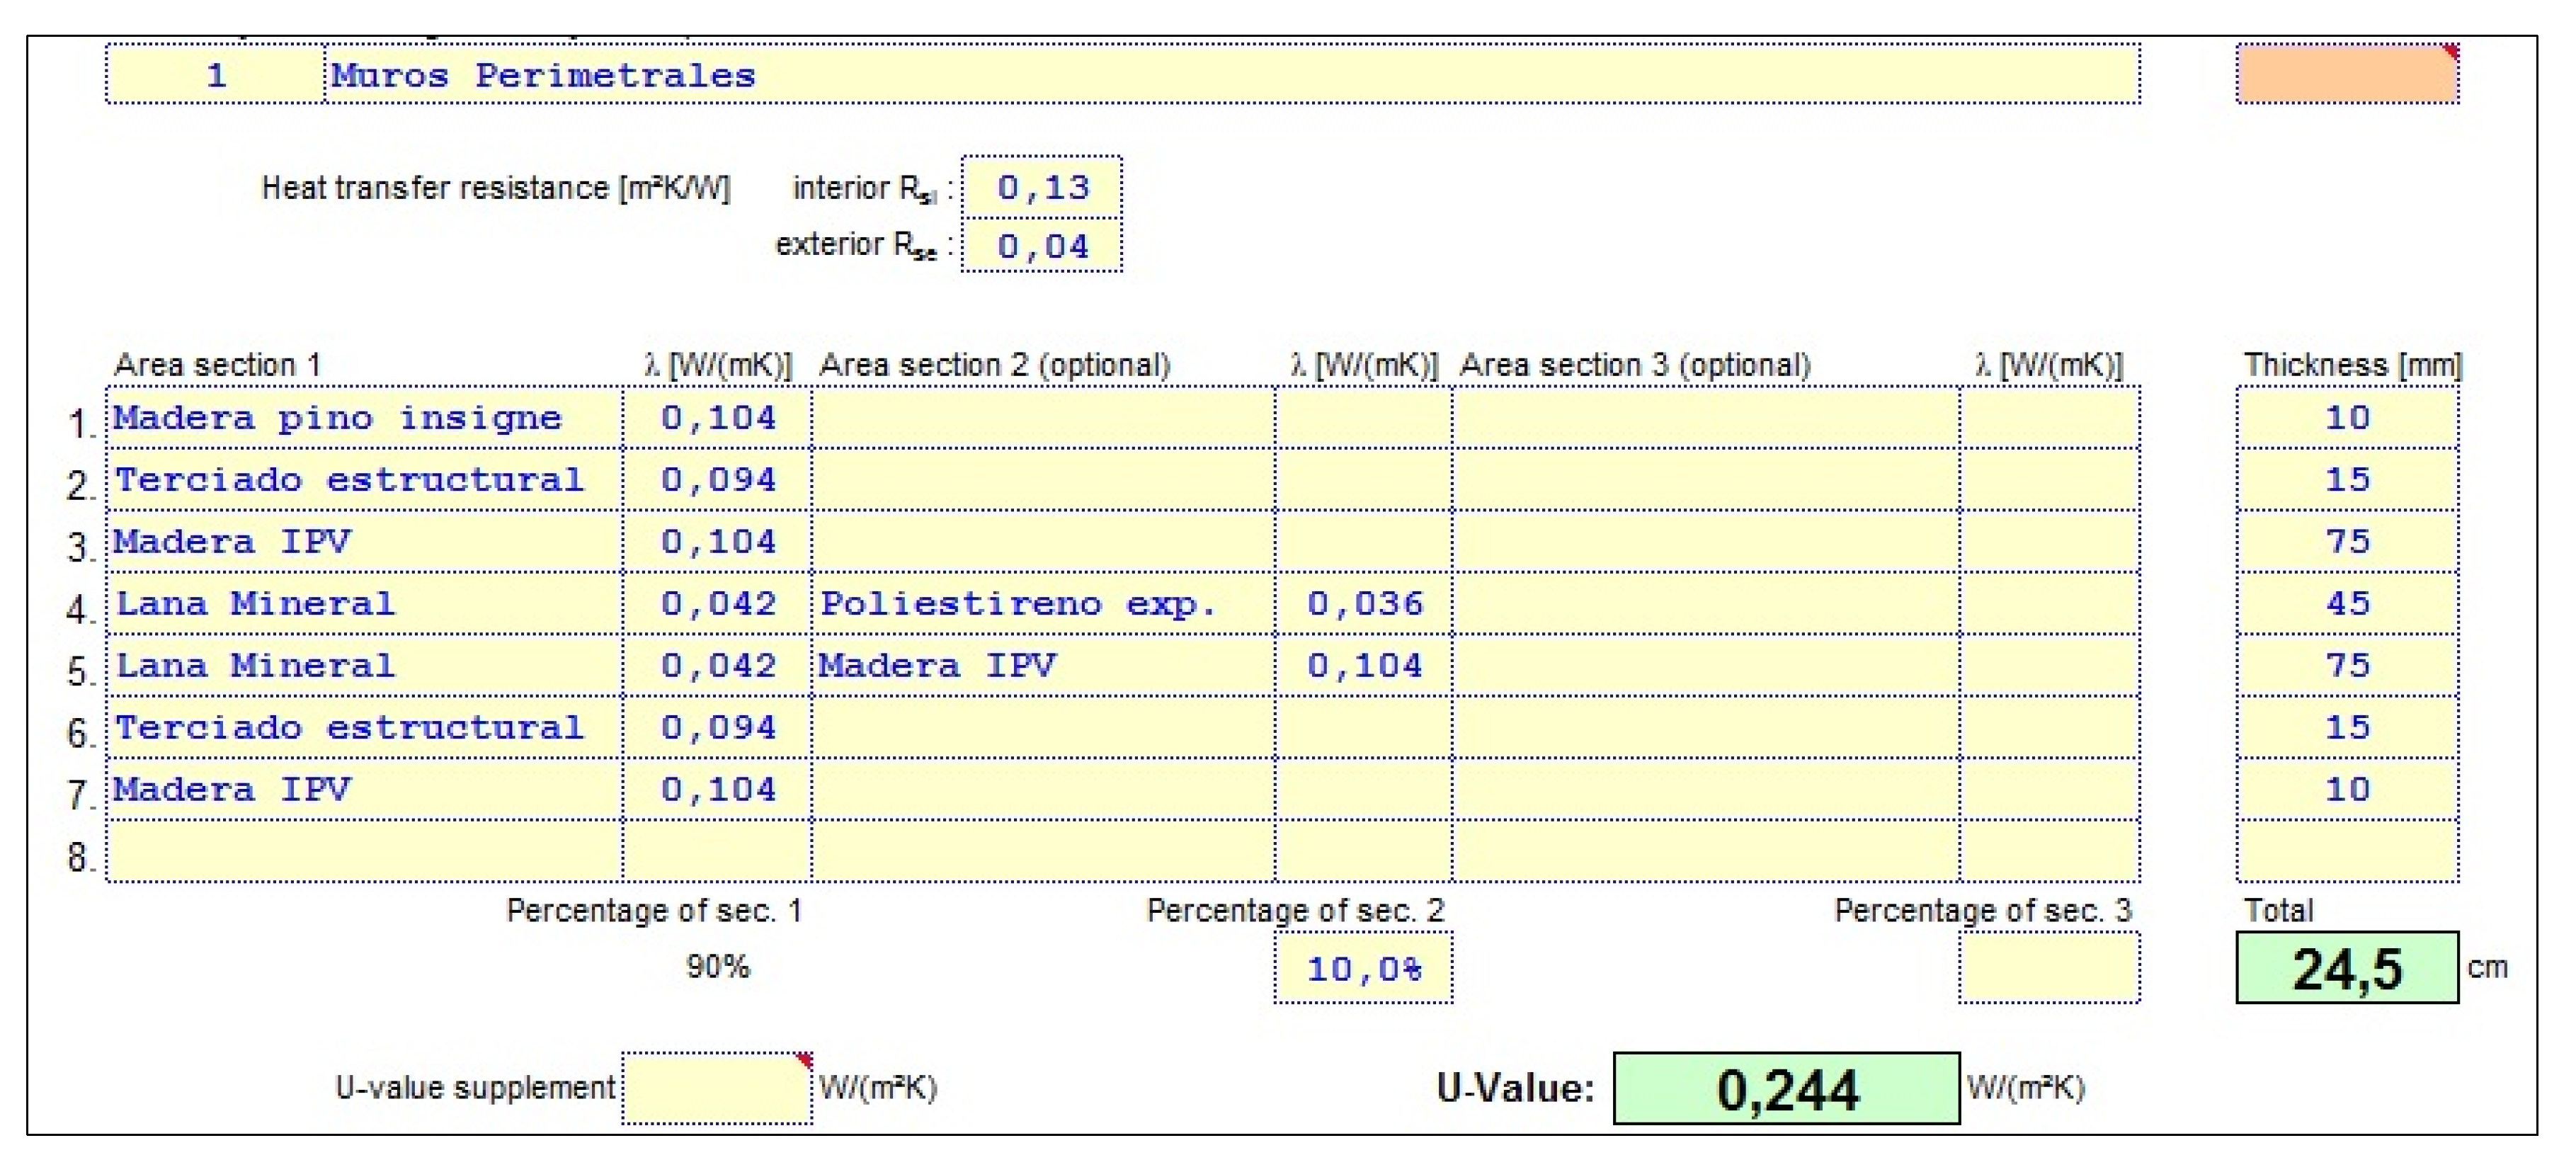
Task: Select the orange cell with red comment marker
Action: [x=2347, y=74]
